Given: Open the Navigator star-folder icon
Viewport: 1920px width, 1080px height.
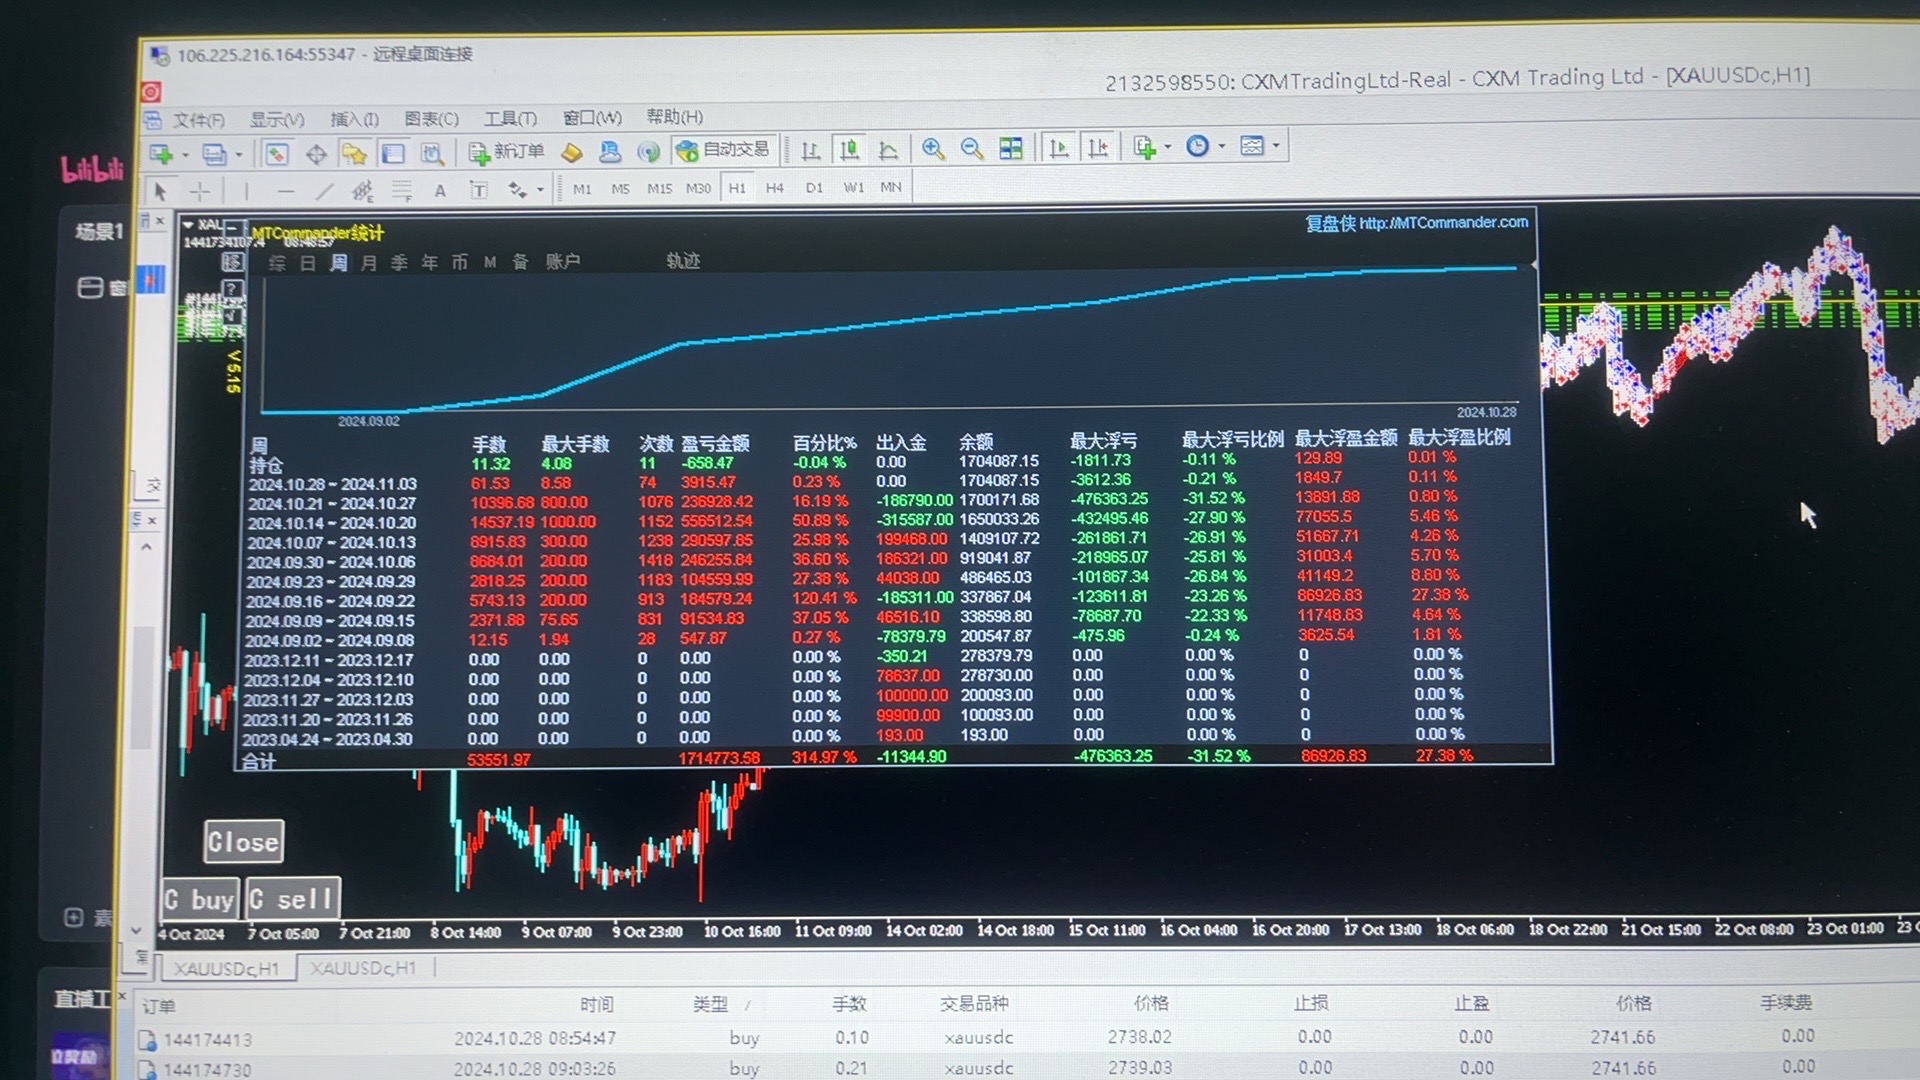Looking at the screenshot, I should [x=354, y=154].
